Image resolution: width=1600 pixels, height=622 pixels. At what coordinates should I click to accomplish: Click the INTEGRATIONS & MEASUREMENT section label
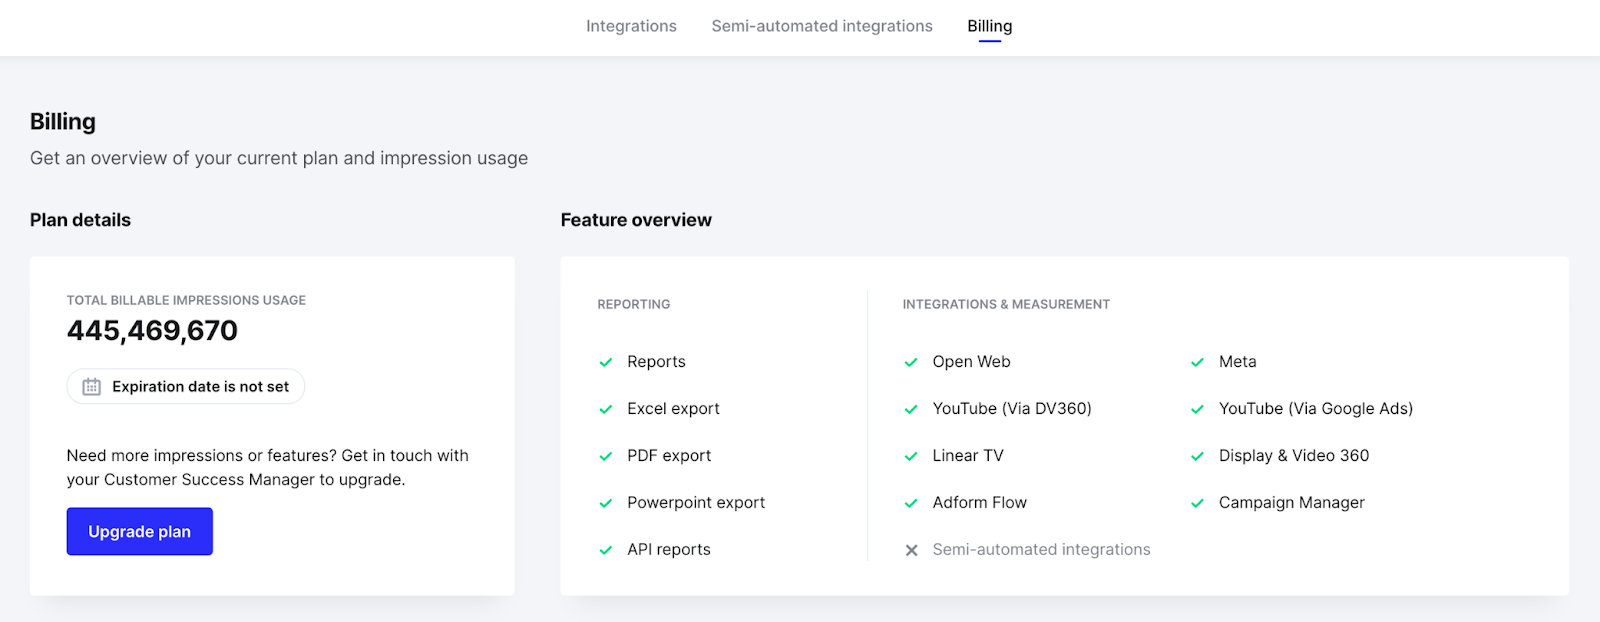(x=1006, y=304)
